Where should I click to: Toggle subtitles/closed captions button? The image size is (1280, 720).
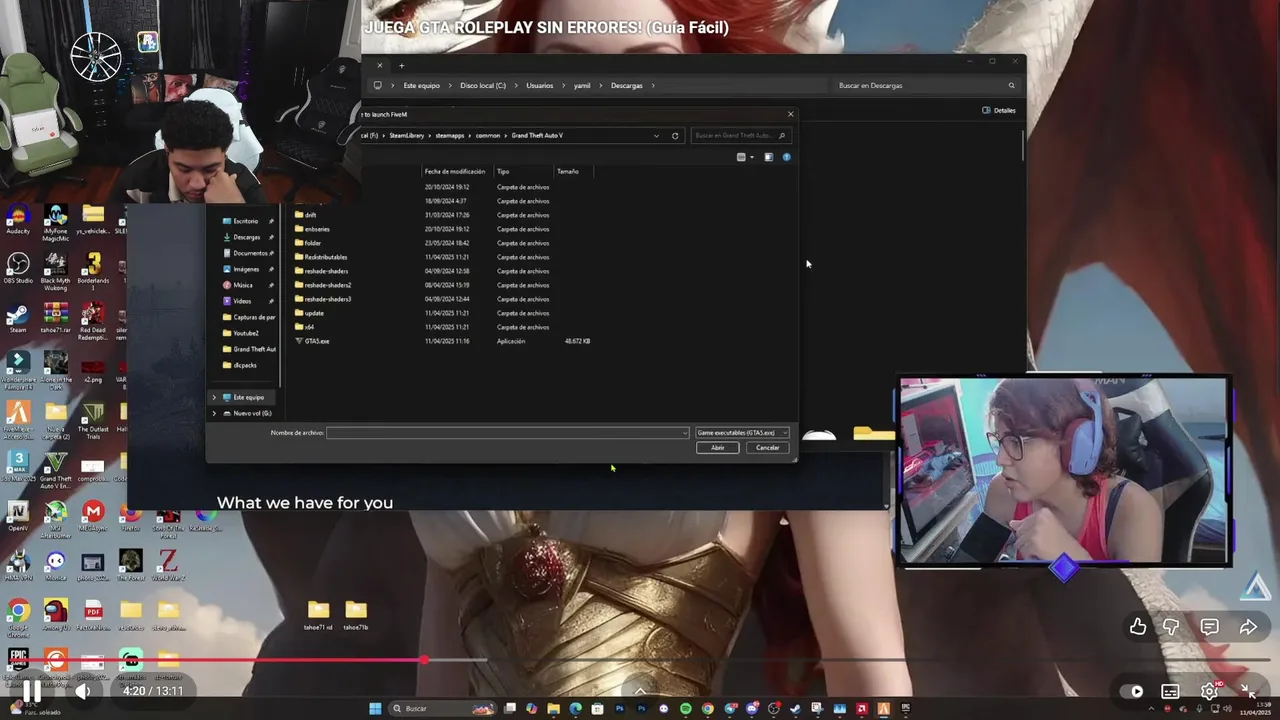1170,691
